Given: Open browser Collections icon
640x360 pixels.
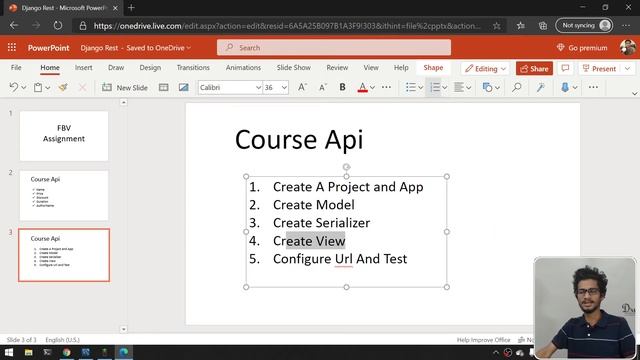Looking at the screenshot, I should point(543,26).
